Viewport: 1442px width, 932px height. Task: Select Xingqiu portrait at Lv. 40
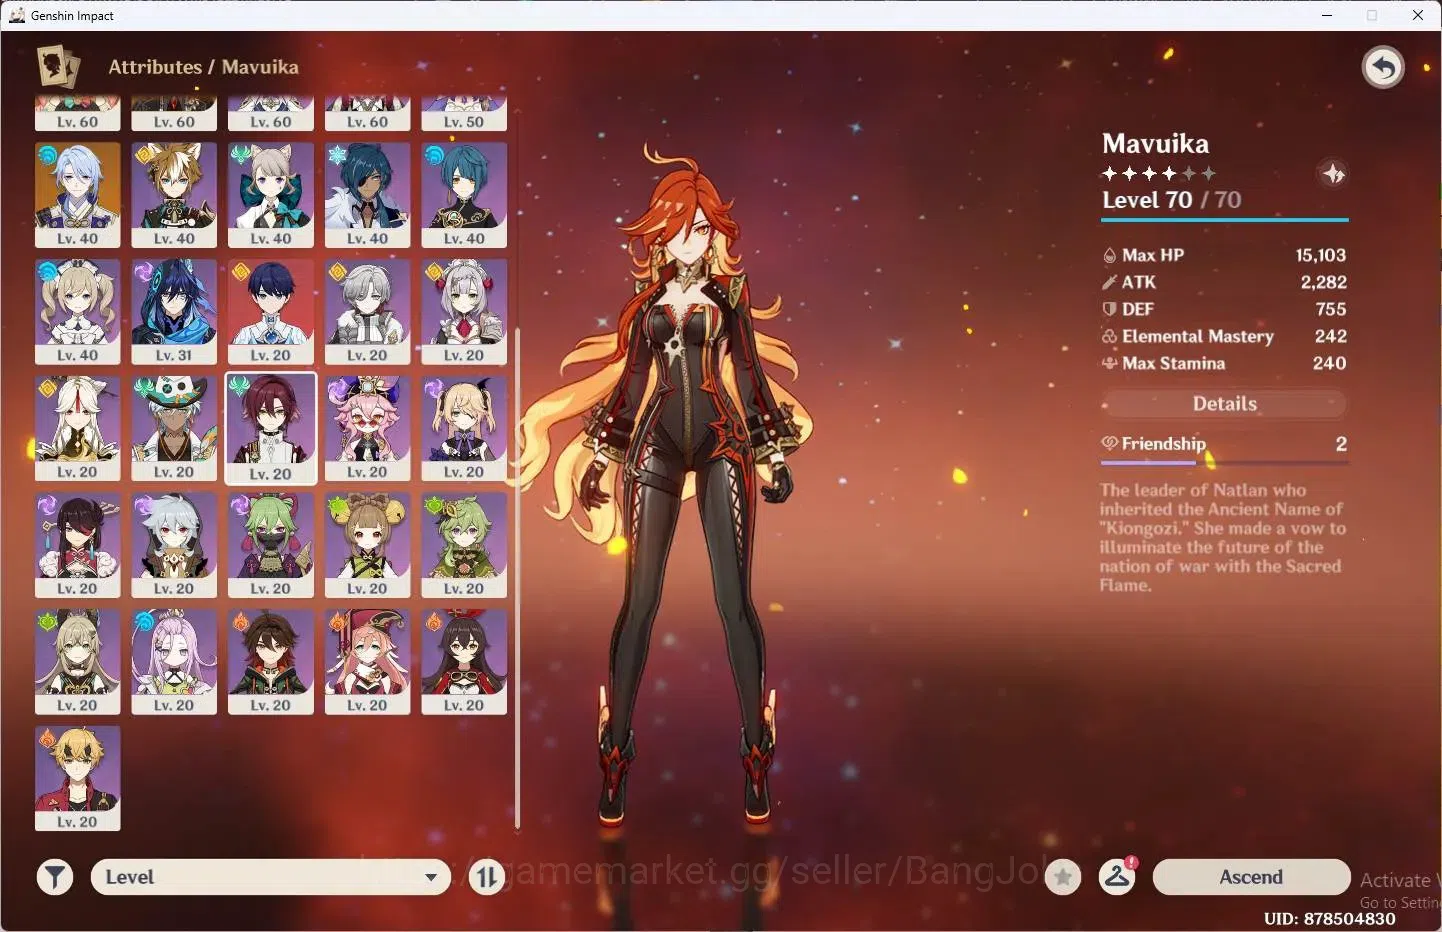[x=464, y=195]
